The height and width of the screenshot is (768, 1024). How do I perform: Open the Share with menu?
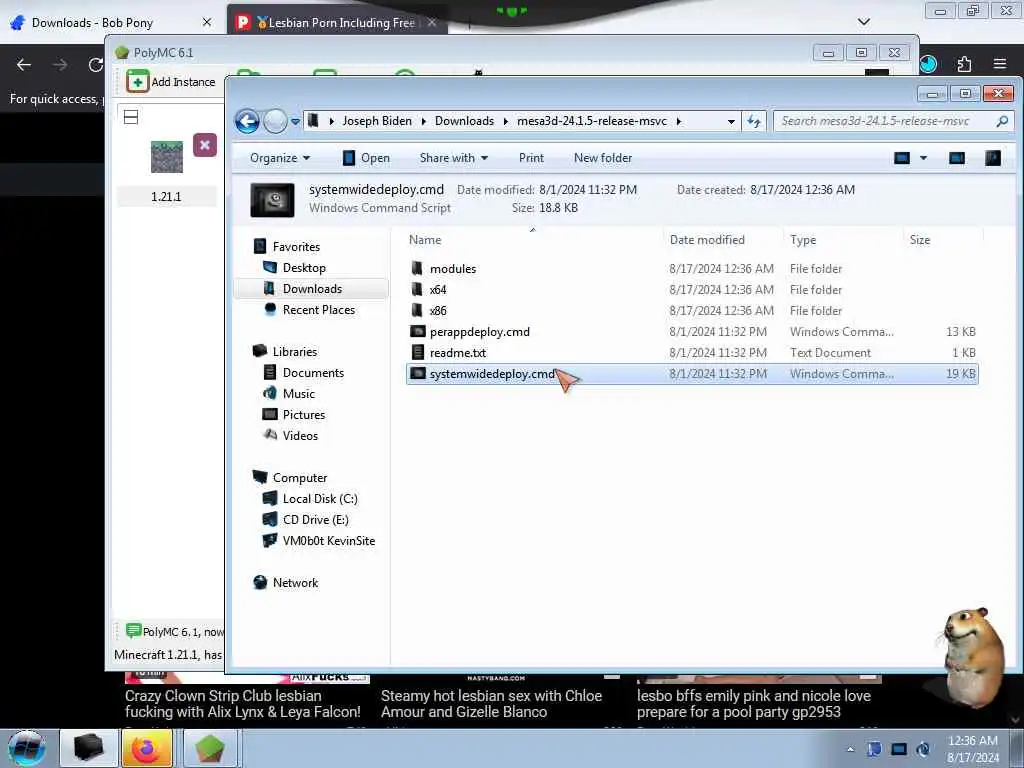tap(454, 158)
